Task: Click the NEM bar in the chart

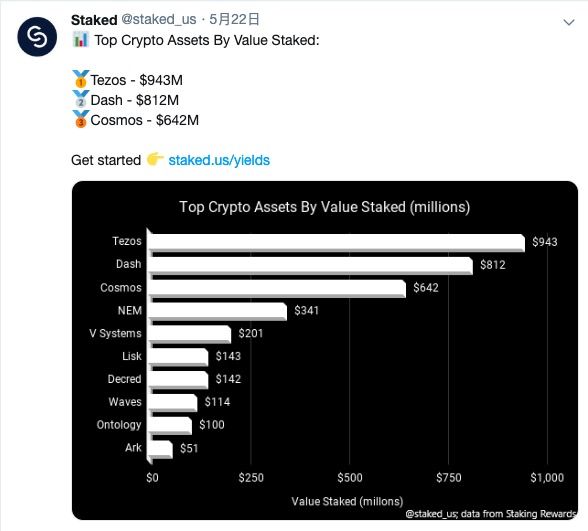Action: tap(217, 312)
